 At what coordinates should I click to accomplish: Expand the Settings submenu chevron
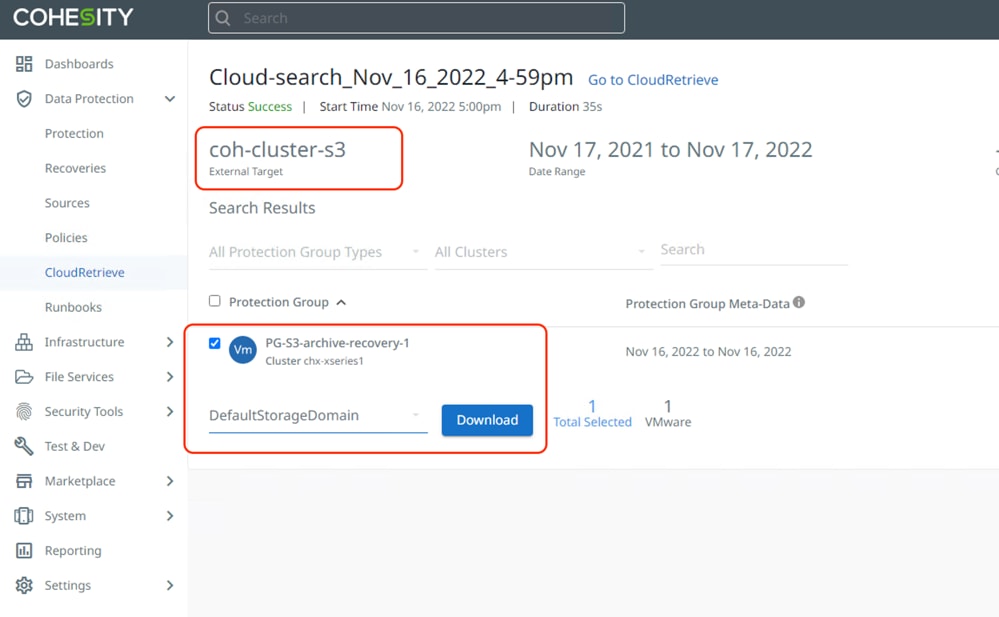169,585
